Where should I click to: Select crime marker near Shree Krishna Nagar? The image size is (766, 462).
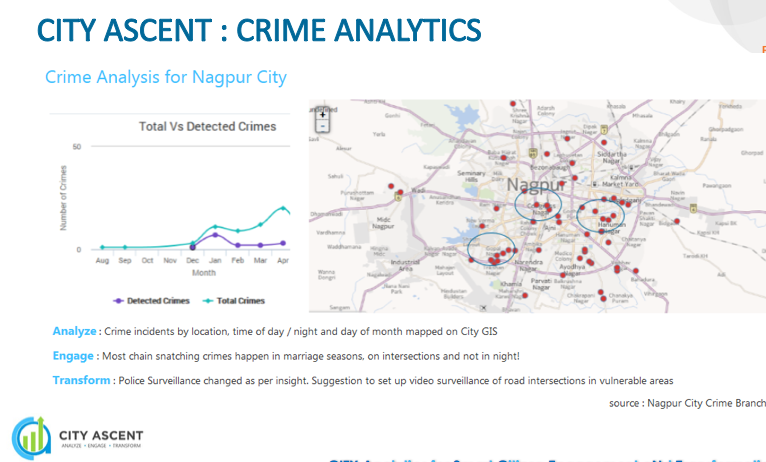pyautogui.click(x=512, y=104)
